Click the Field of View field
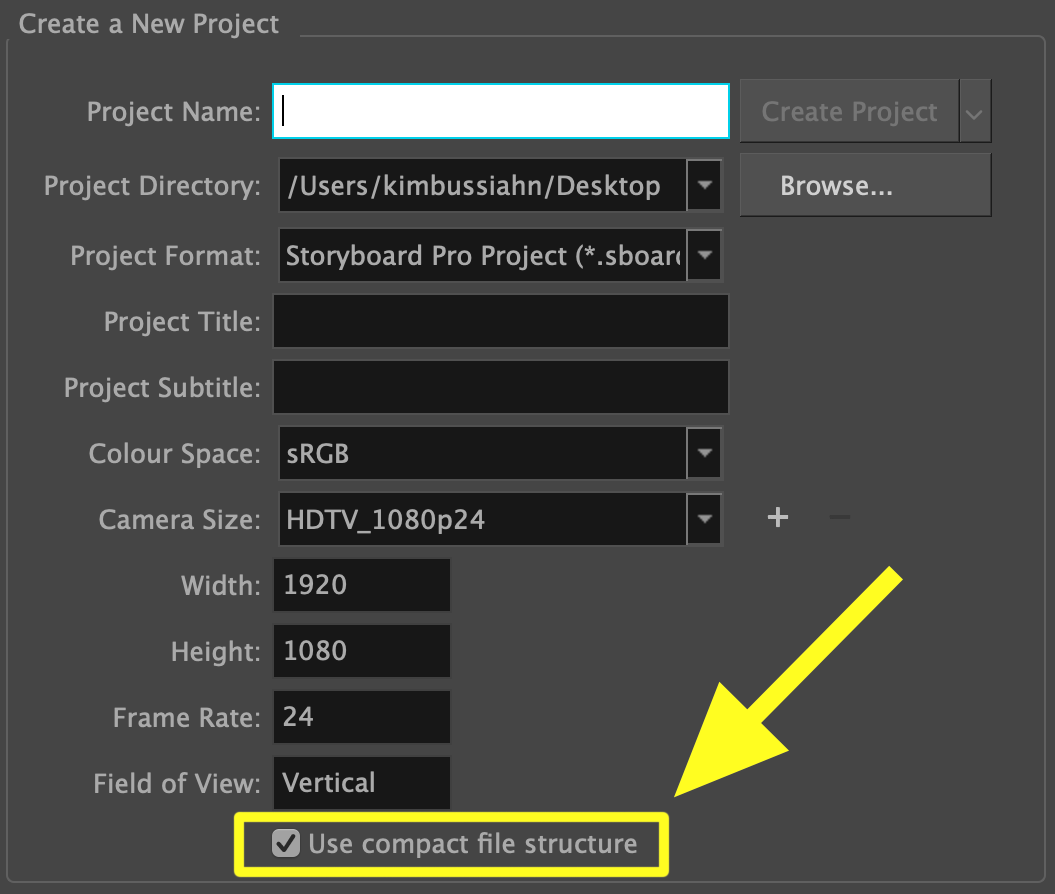This screenshot has width=1055, height=894. click(x=361, y=783)
